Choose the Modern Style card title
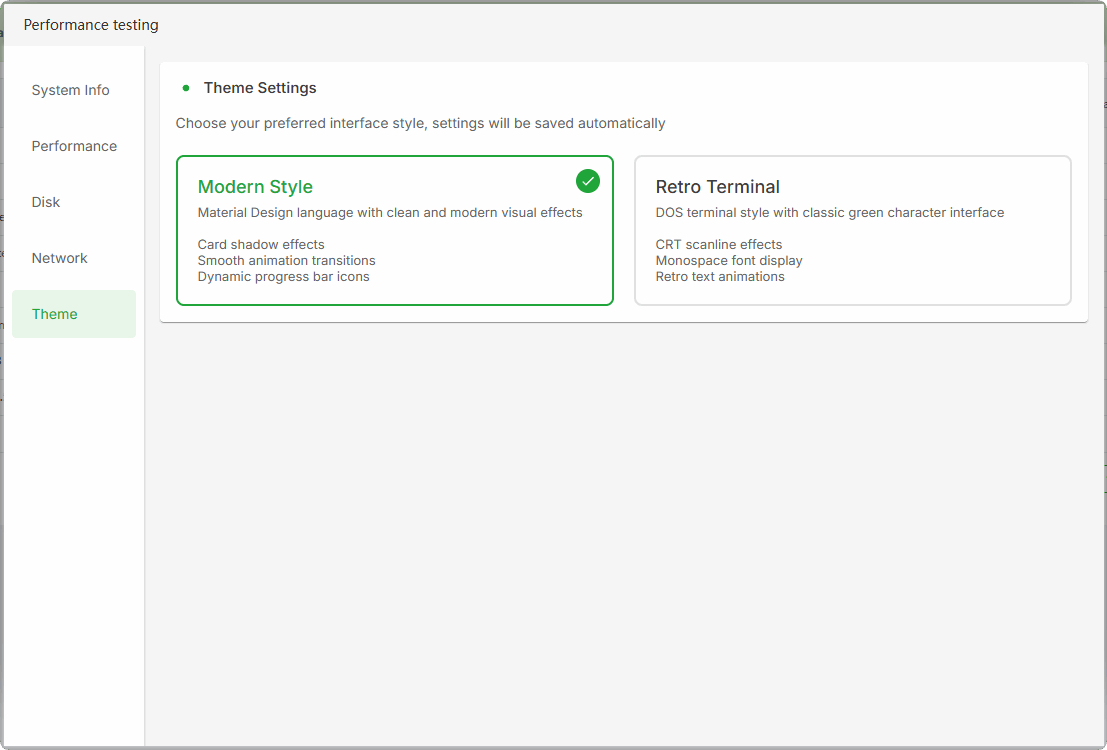1107x750 pixels. (255, 187)
